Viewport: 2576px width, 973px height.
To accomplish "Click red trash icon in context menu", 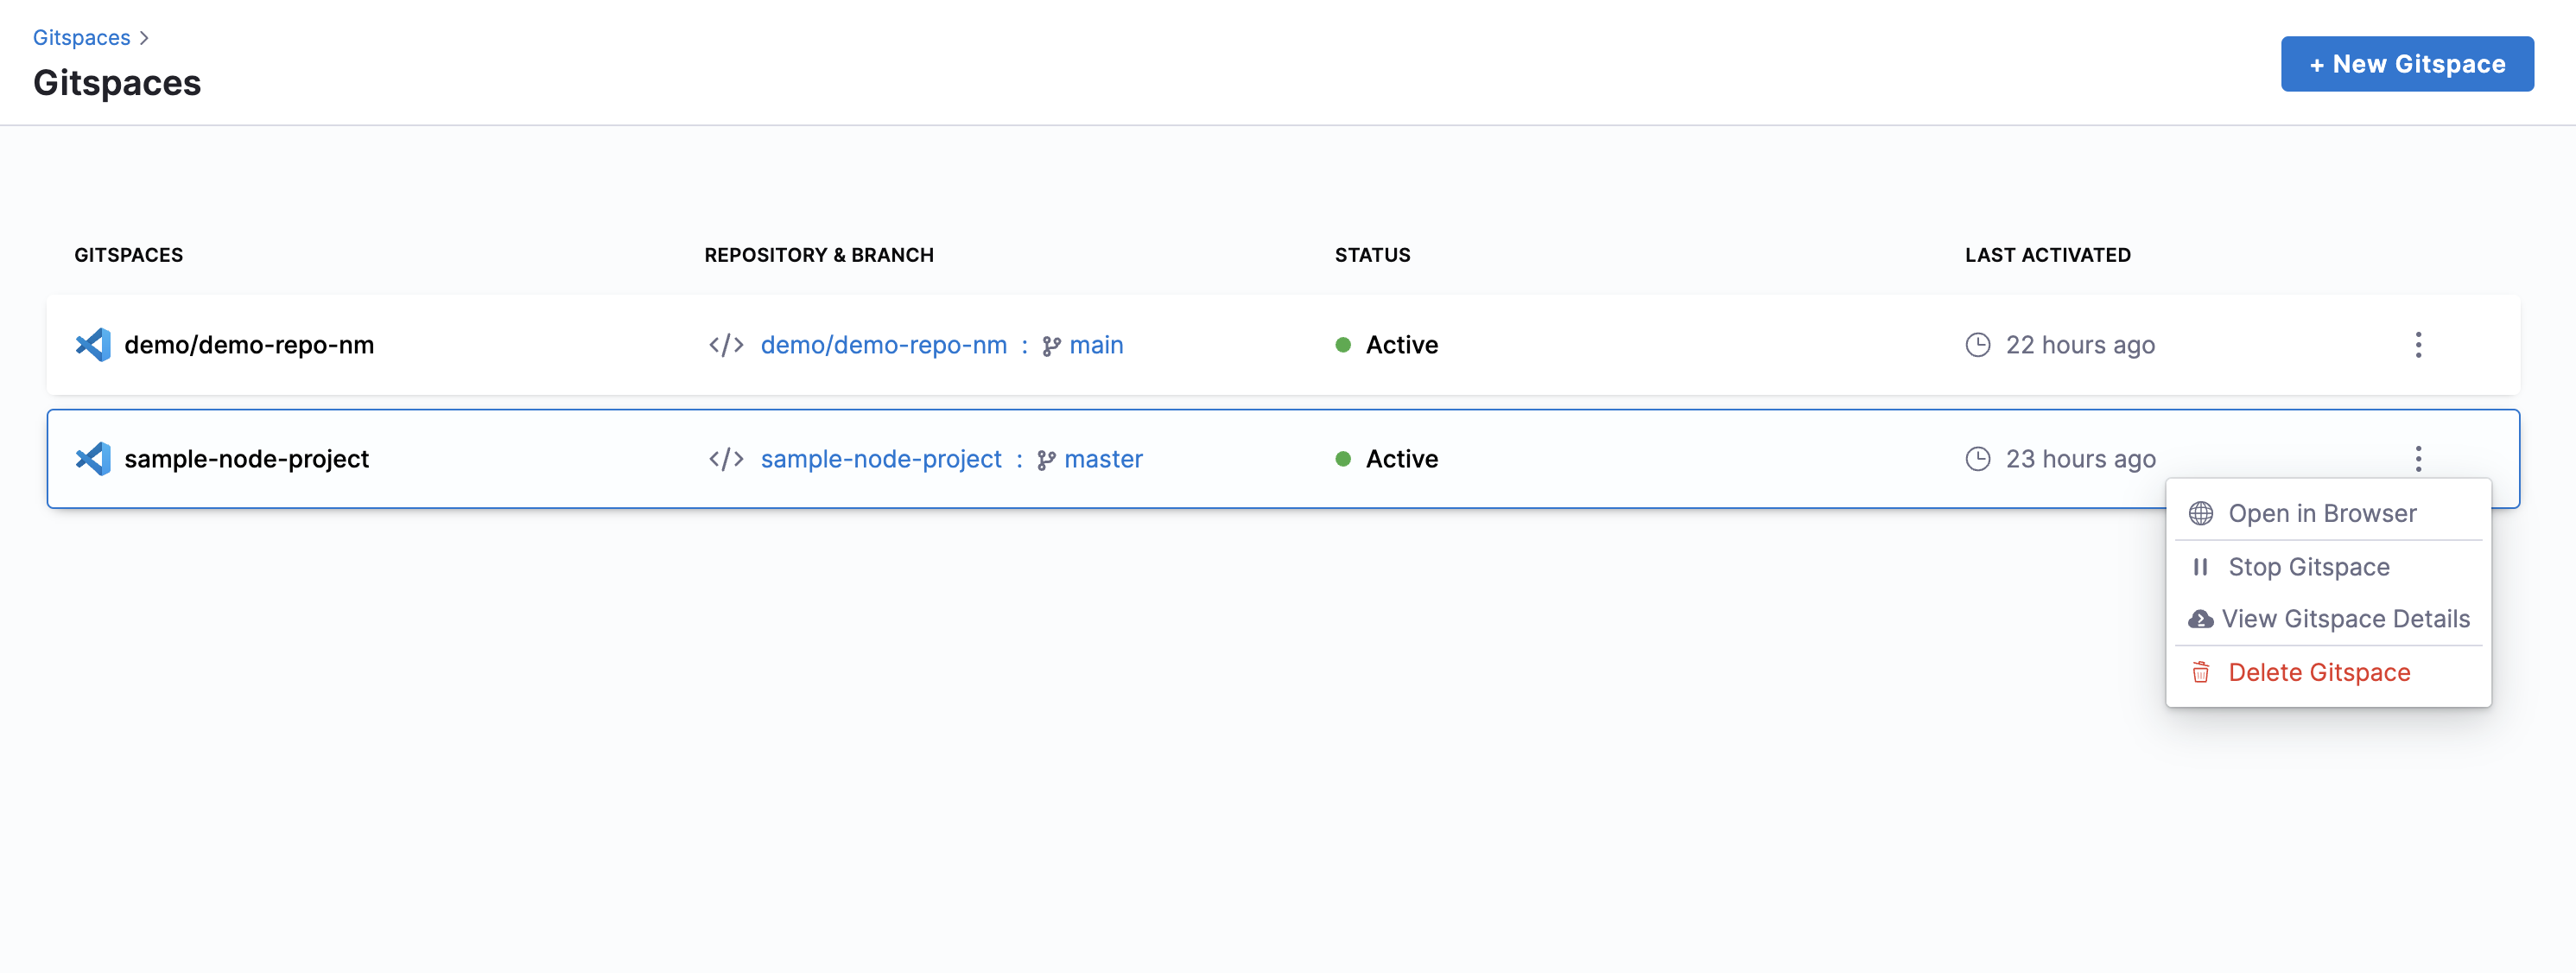I will [x=2200, y=673].
